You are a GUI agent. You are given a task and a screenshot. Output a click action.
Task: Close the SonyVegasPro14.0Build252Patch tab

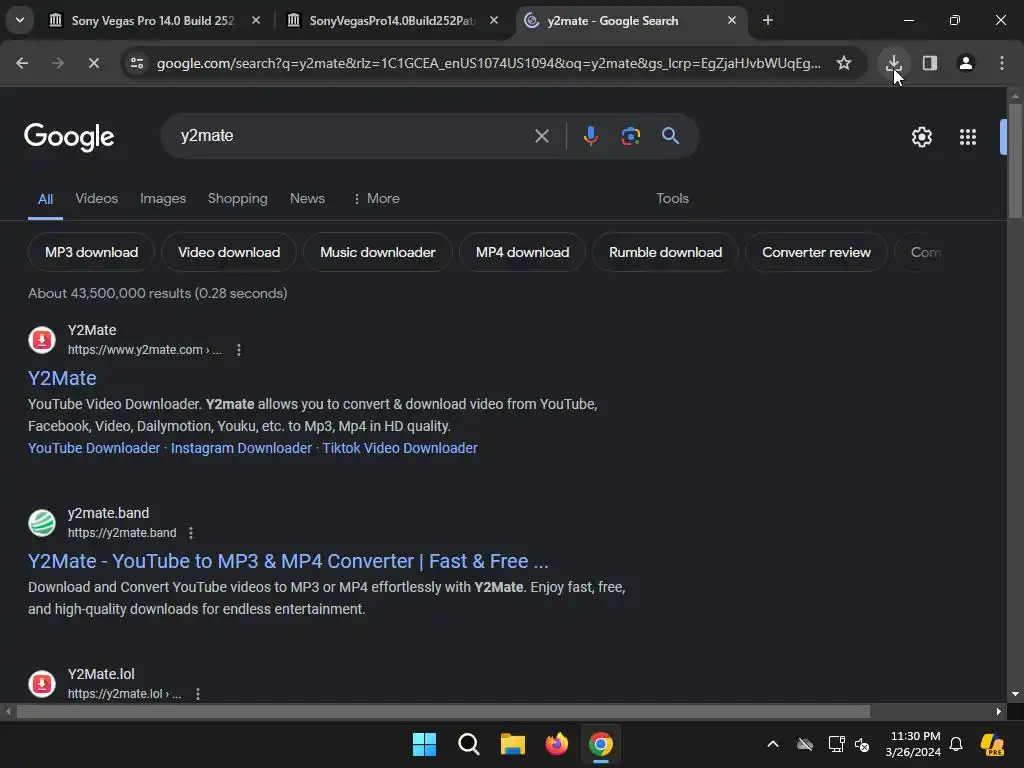(x=494, y=20)
